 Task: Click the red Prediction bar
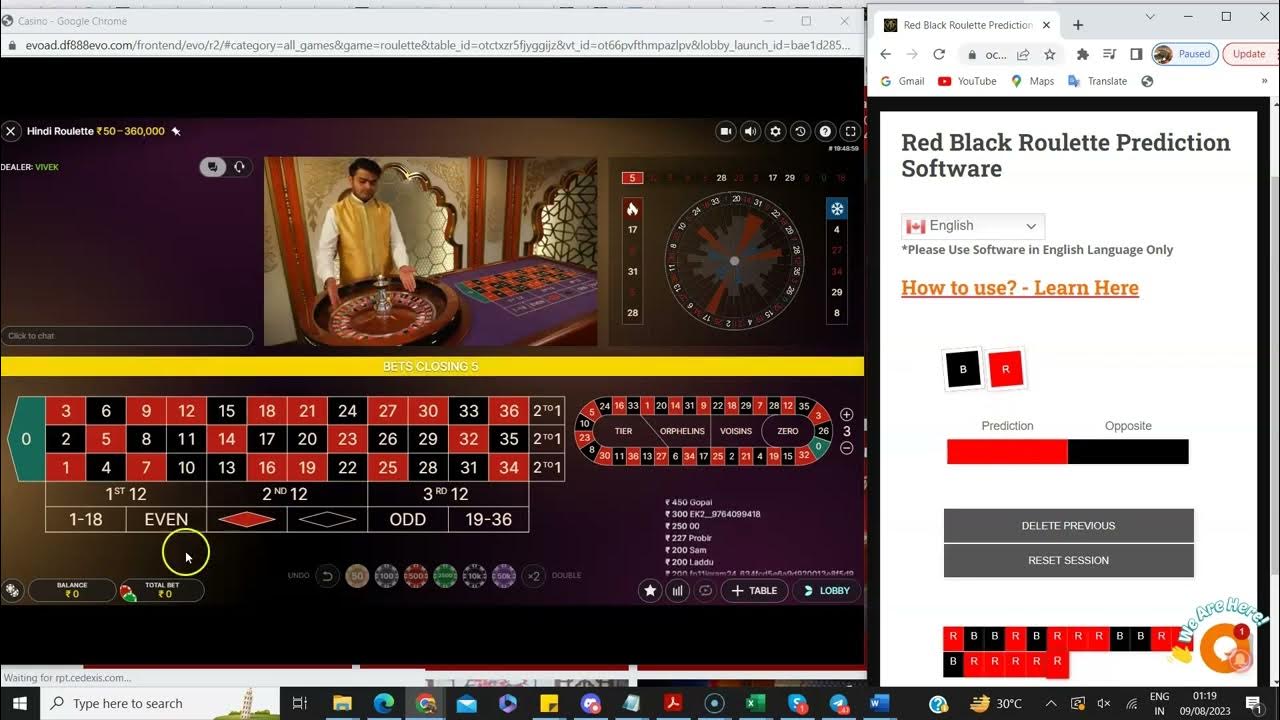[x=1007, y=452]
